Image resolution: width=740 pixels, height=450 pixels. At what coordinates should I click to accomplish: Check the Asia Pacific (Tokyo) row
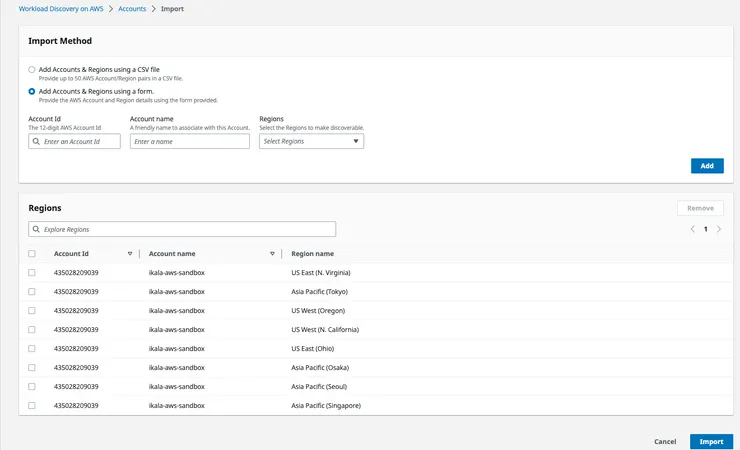click(x=32, y=292)
